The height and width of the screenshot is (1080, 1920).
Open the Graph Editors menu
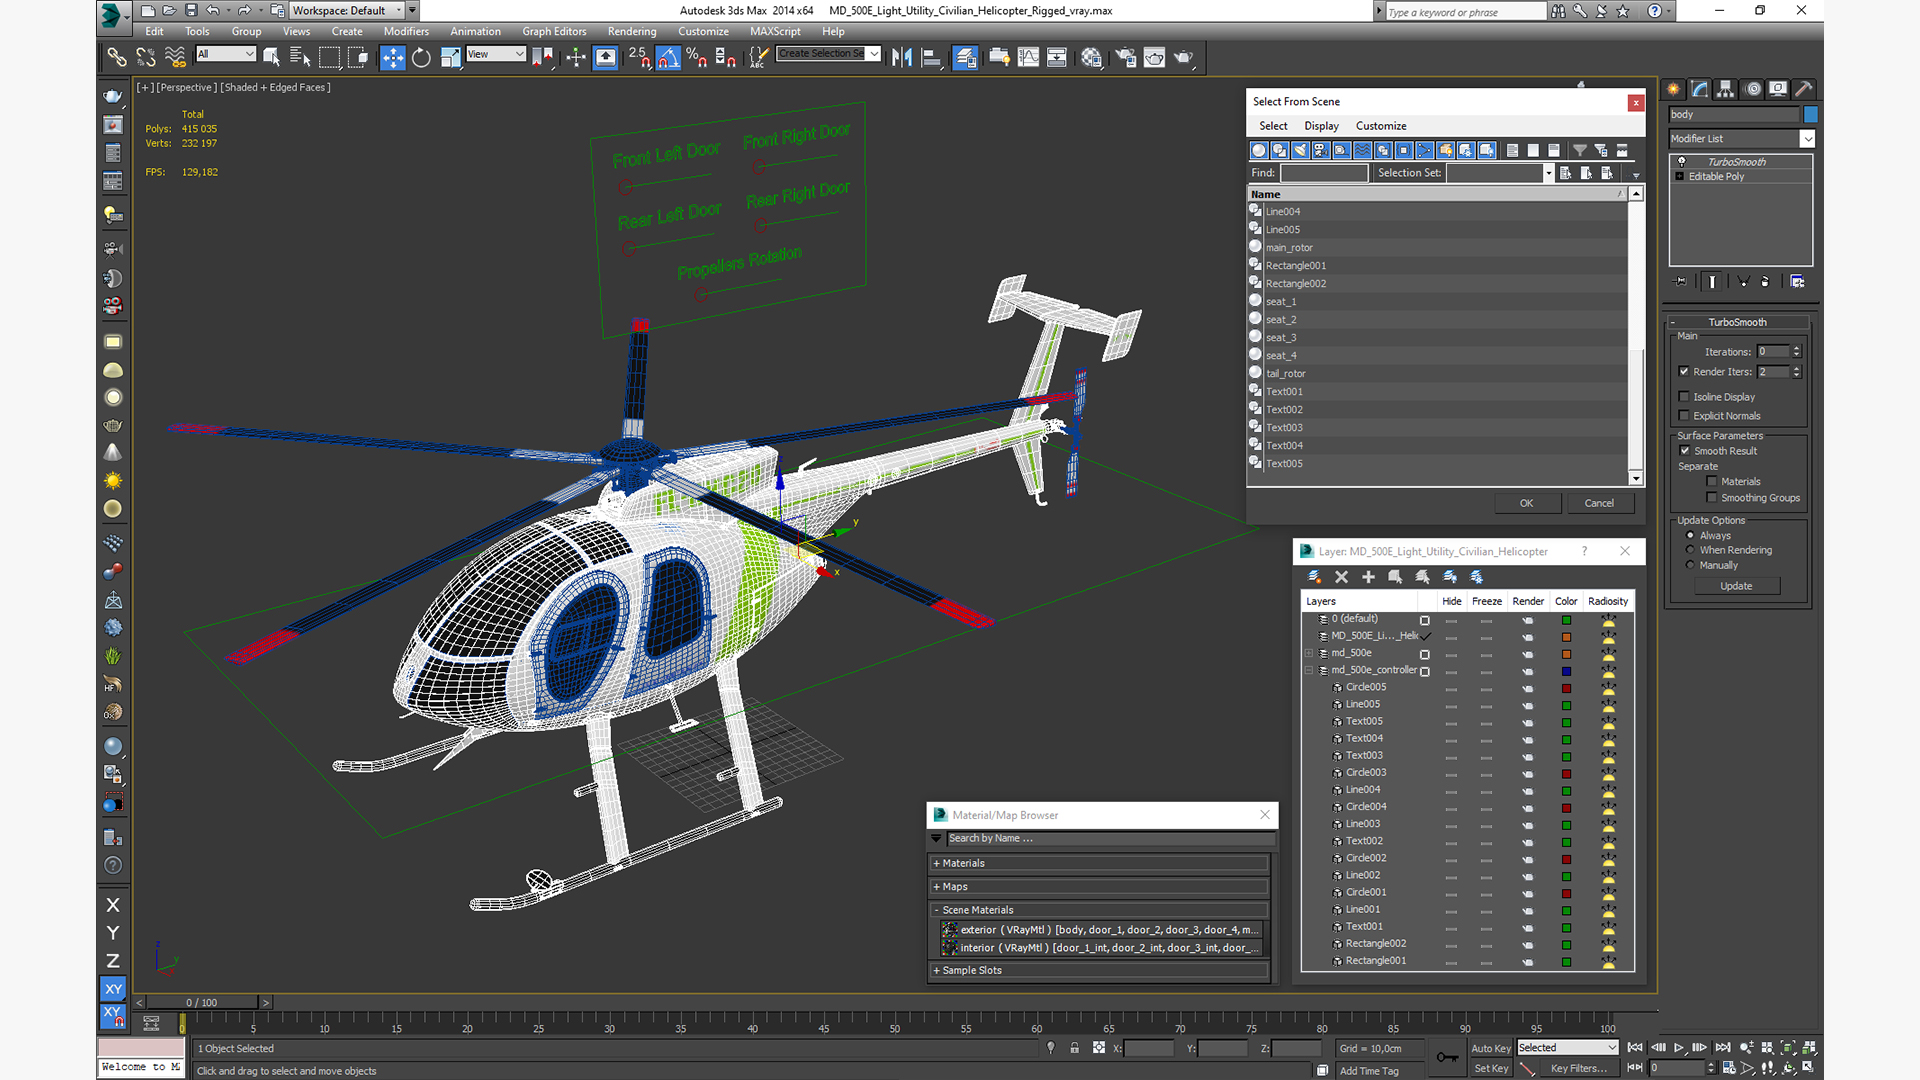tap(554, 32)
